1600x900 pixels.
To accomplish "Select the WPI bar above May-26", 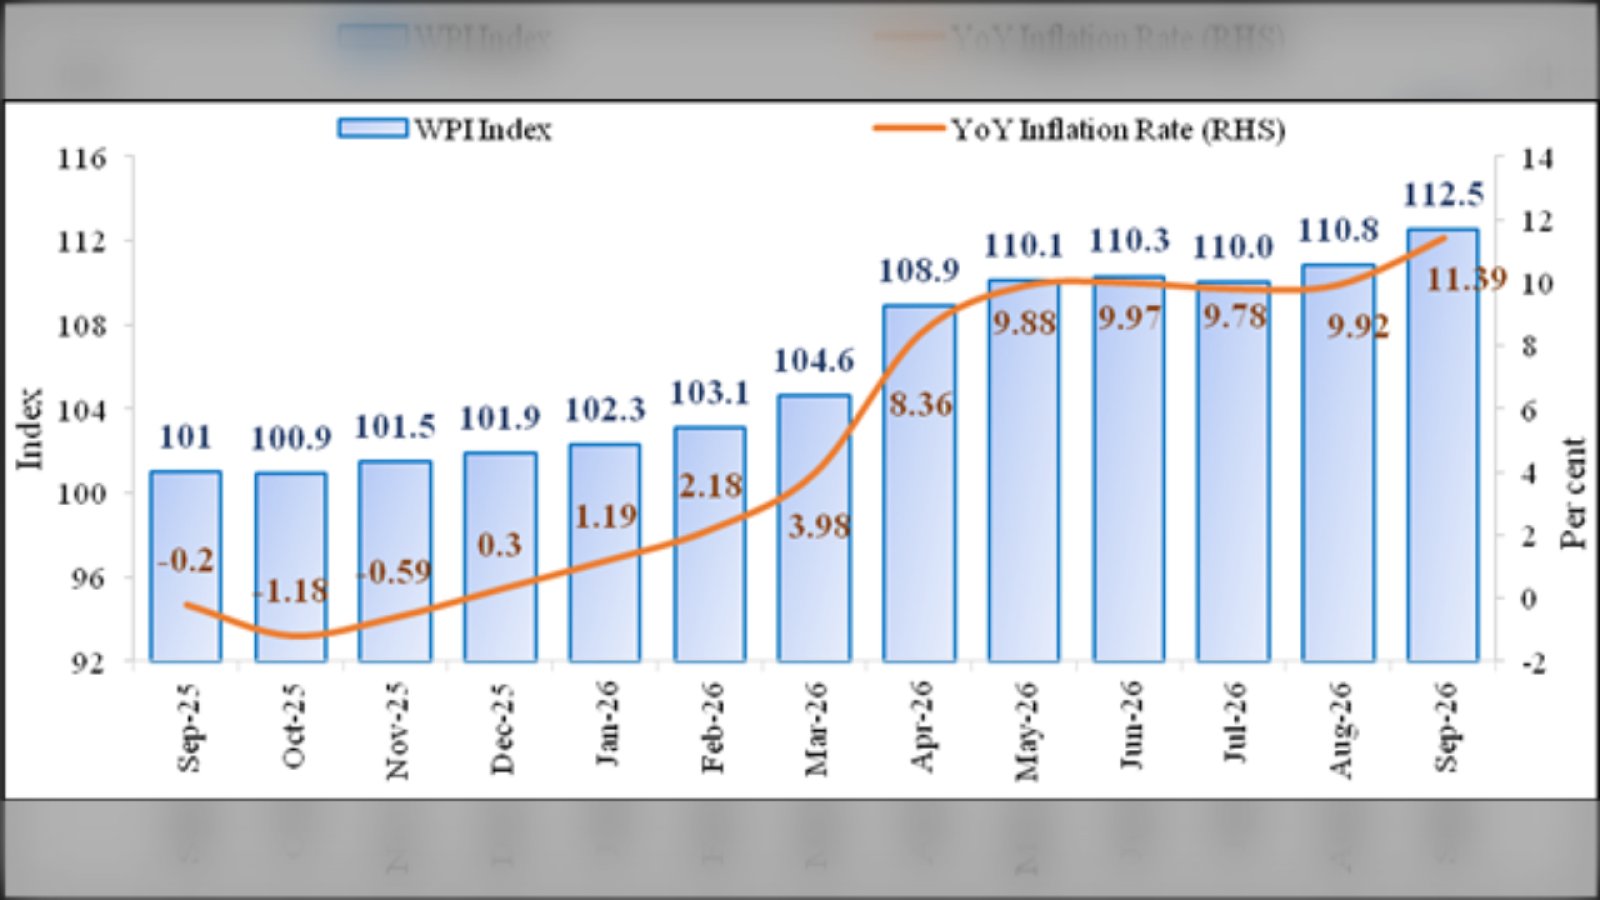I will 1024,471.
